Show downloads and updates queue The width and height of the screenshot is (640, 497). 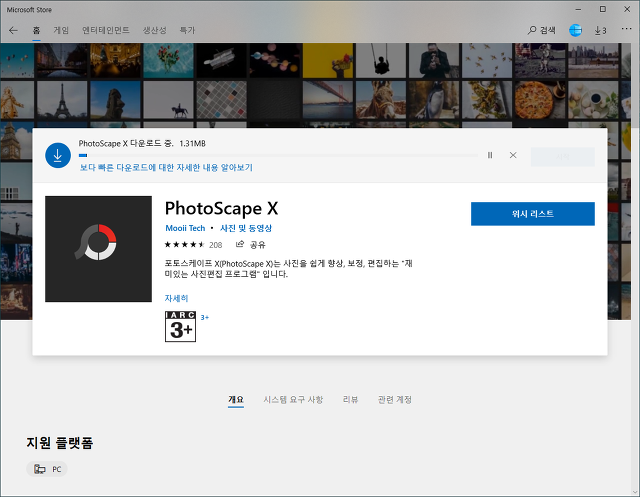point(600,30)
